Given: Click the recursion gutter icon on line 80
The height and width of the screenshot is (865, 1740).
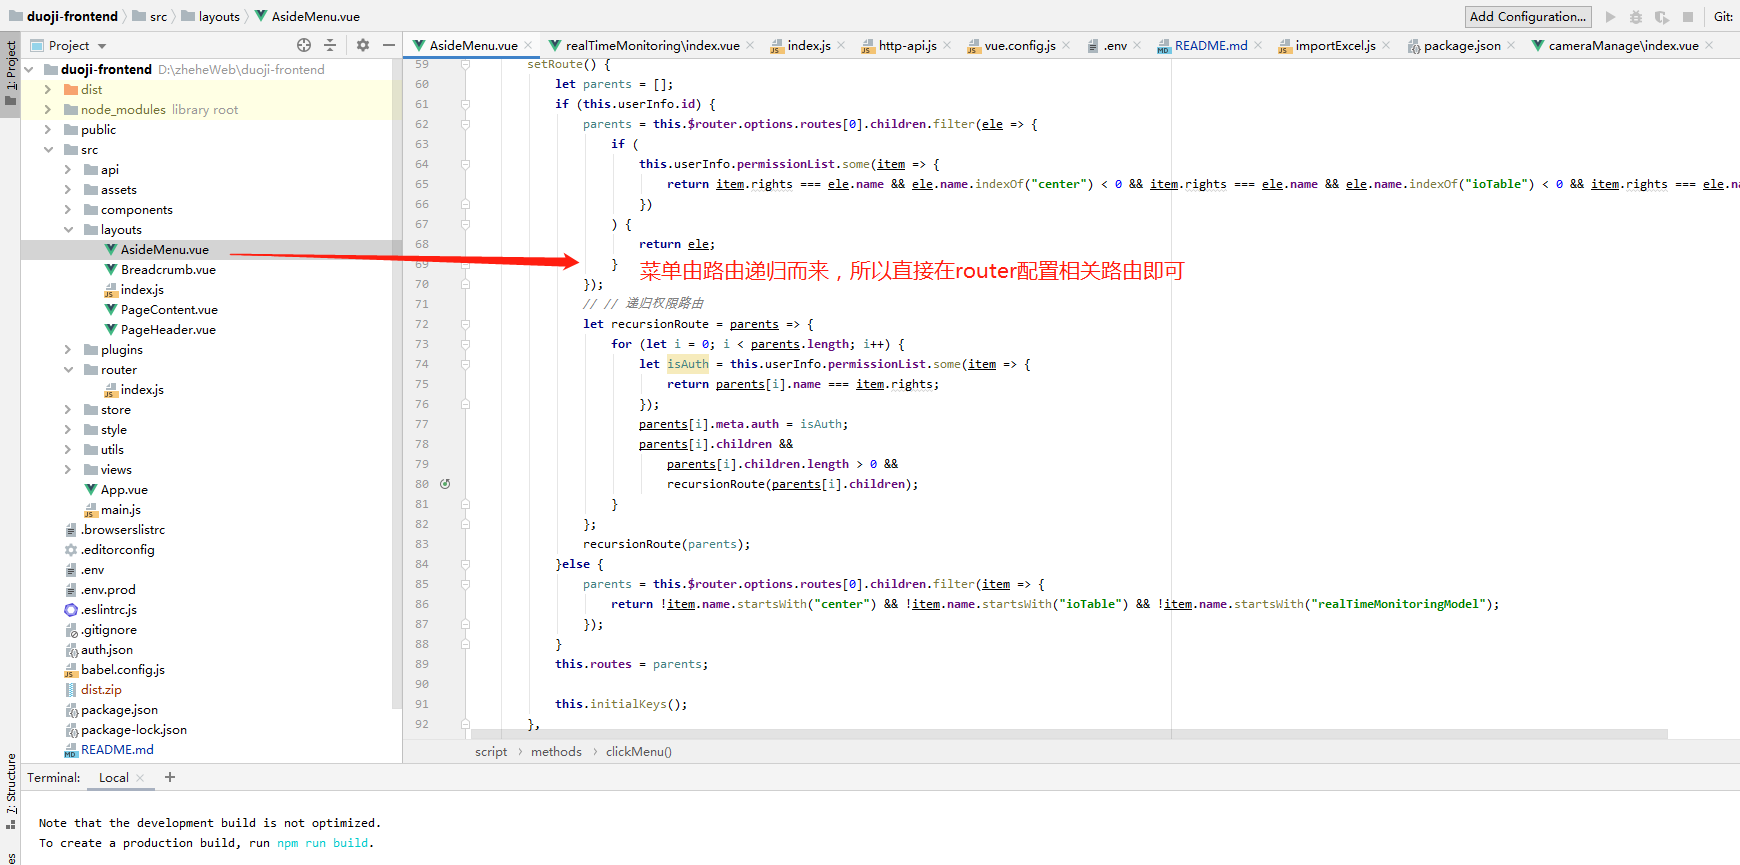Looking at the screenshot, I should [x=445, y=484].
